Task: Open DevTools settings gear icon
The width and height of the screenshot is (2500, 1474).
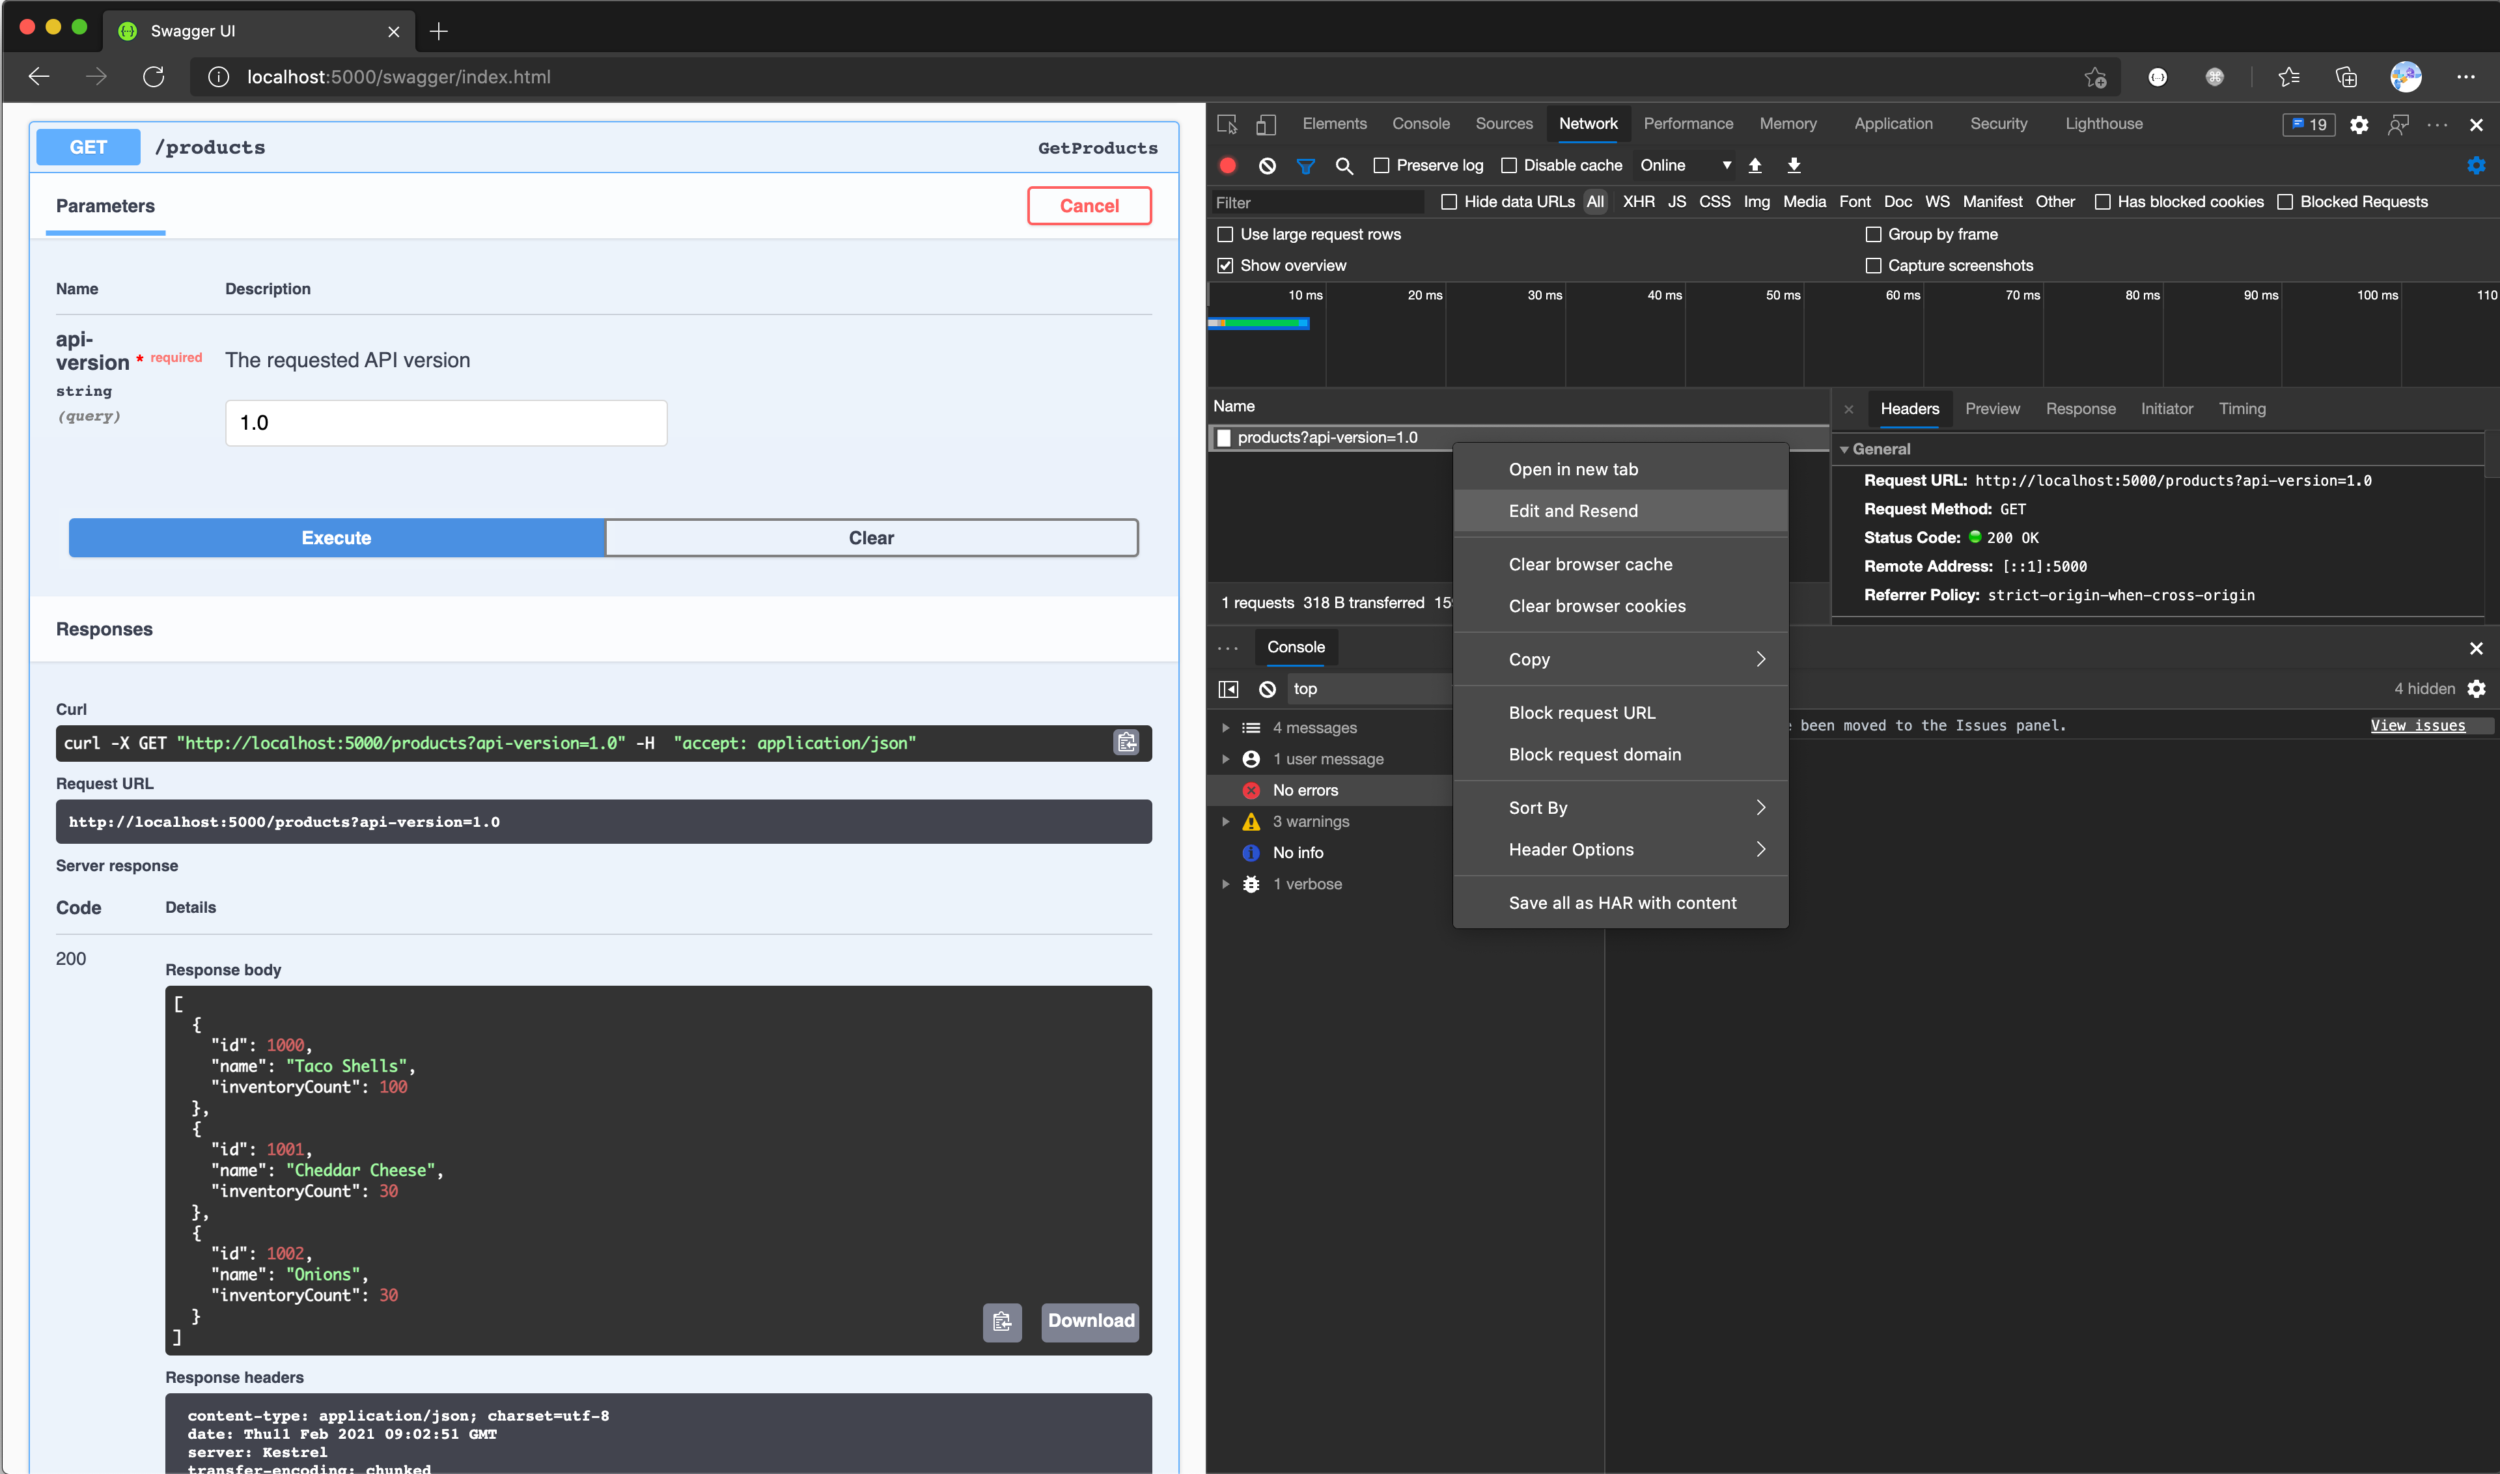Action: [x=2359, y=125]
